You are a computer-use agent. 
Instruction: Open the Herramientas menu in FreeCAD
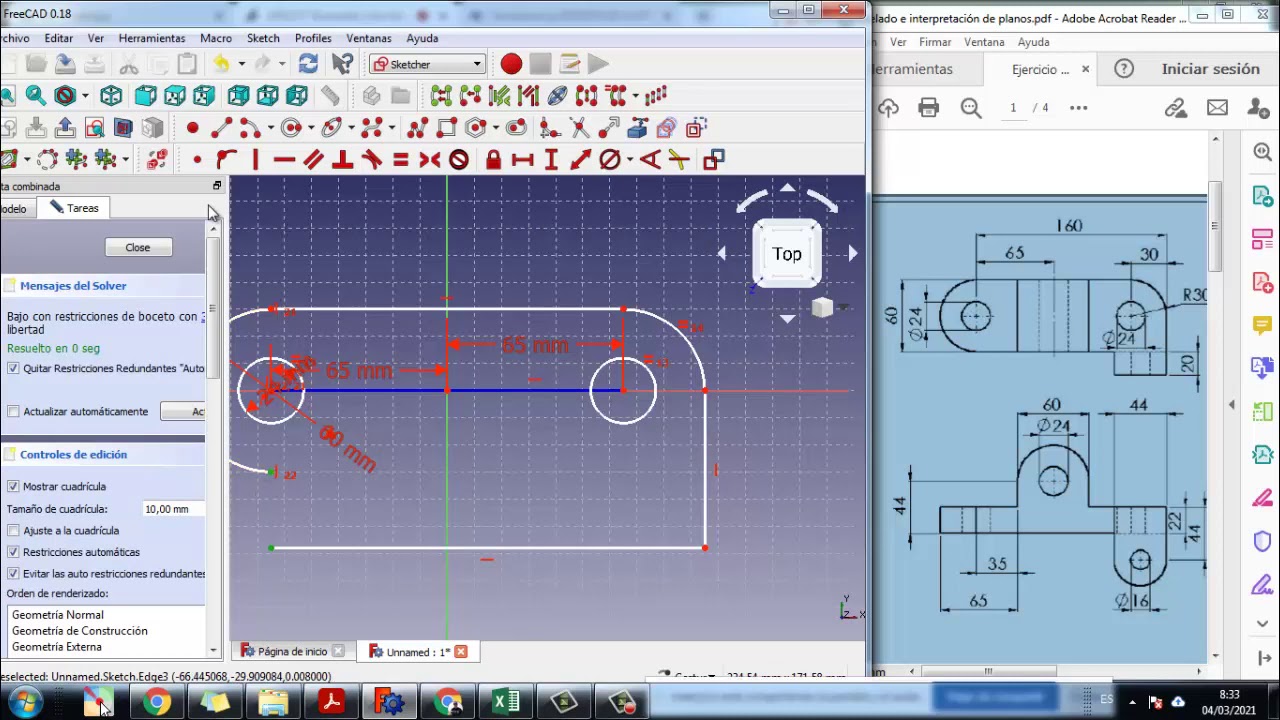pos(152,38)
